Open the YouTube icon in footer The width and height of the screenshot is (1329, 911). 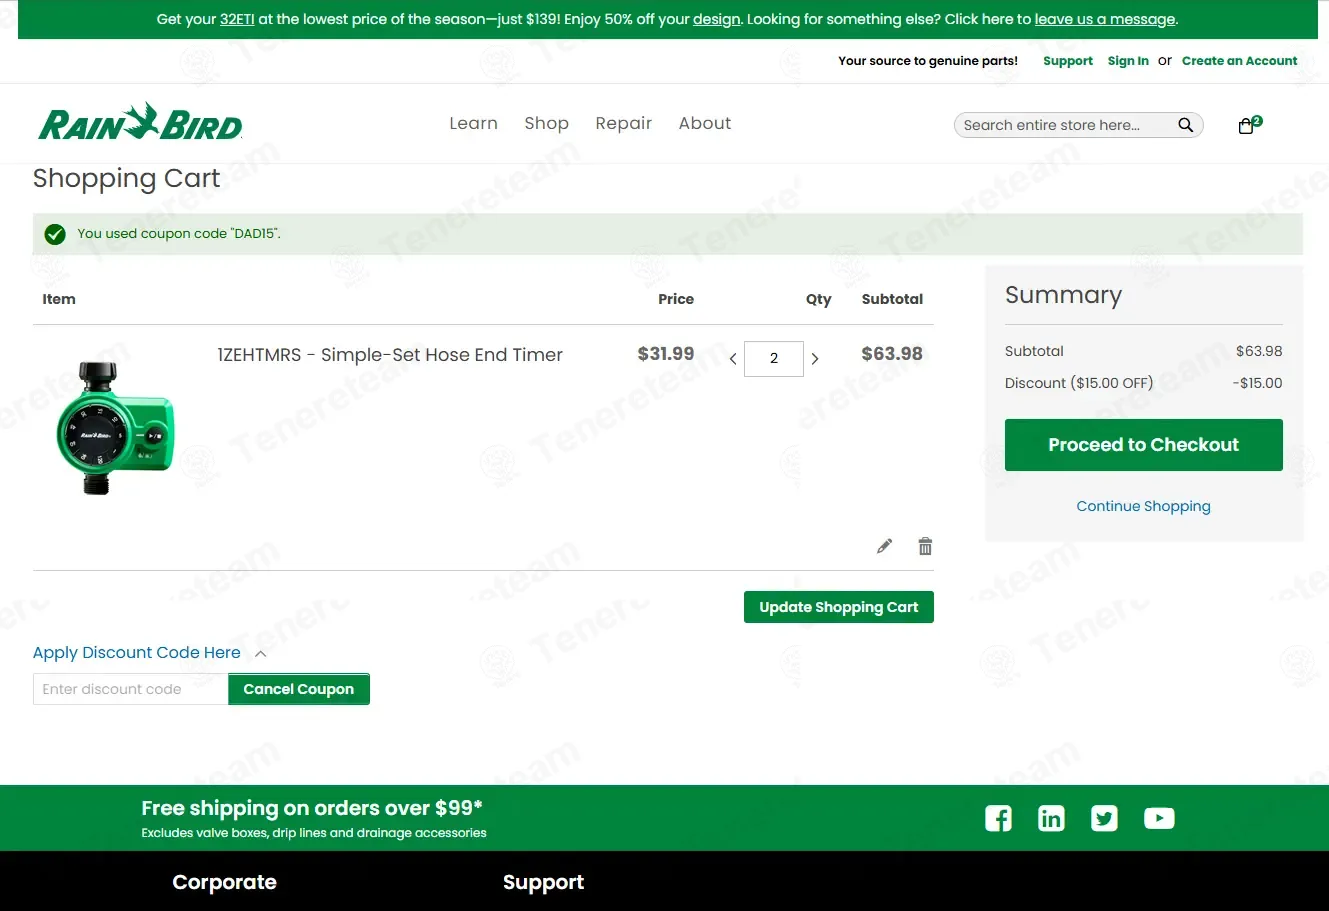point(1159,818)
